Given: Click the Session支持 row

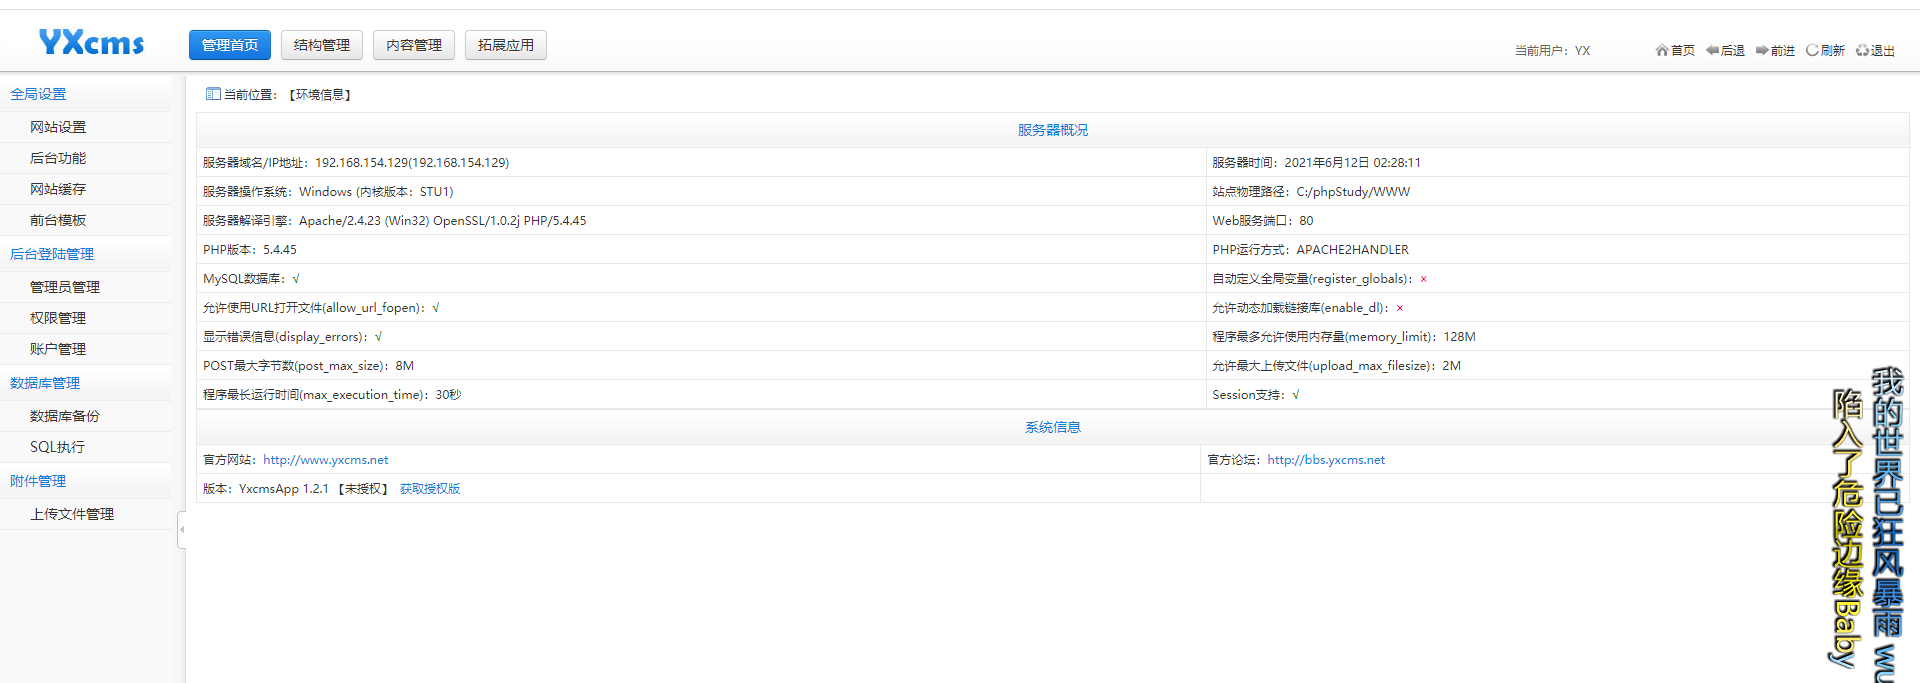Looking at the screenshot, I should click(x=1558, y=394).
